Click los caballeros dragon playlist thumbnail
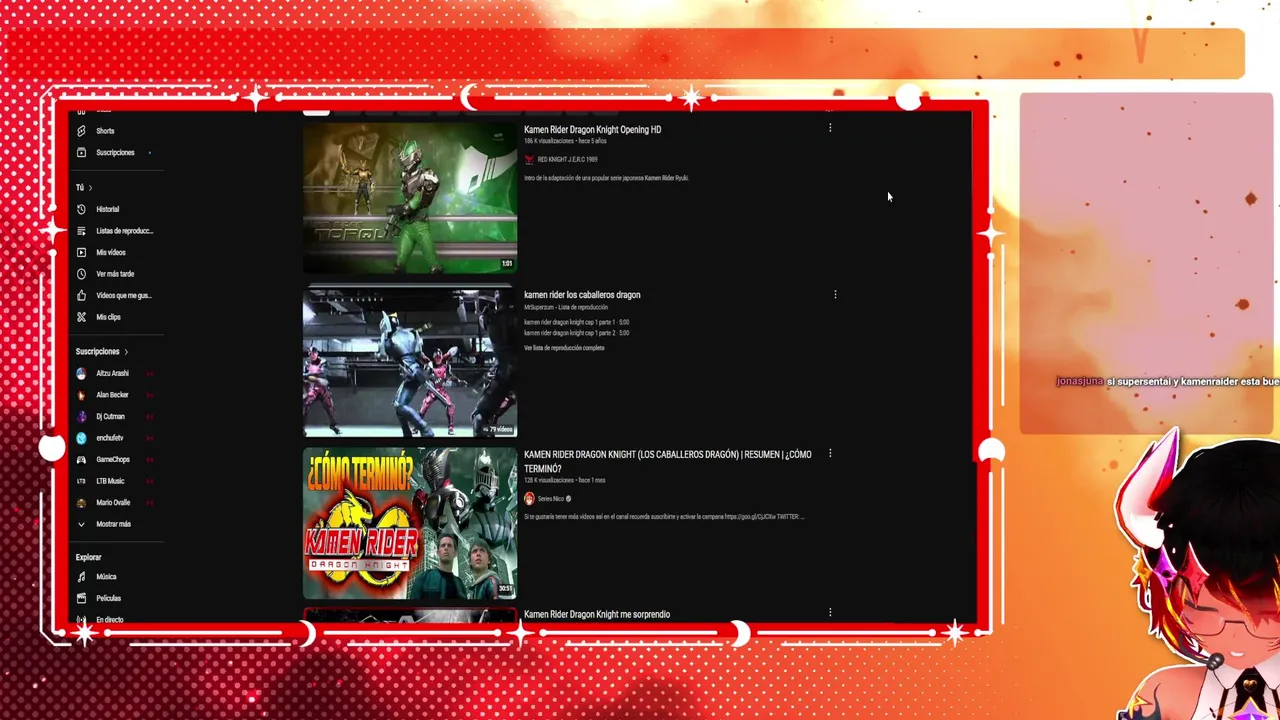1280x720 pixels. click(x=410, y=364)
